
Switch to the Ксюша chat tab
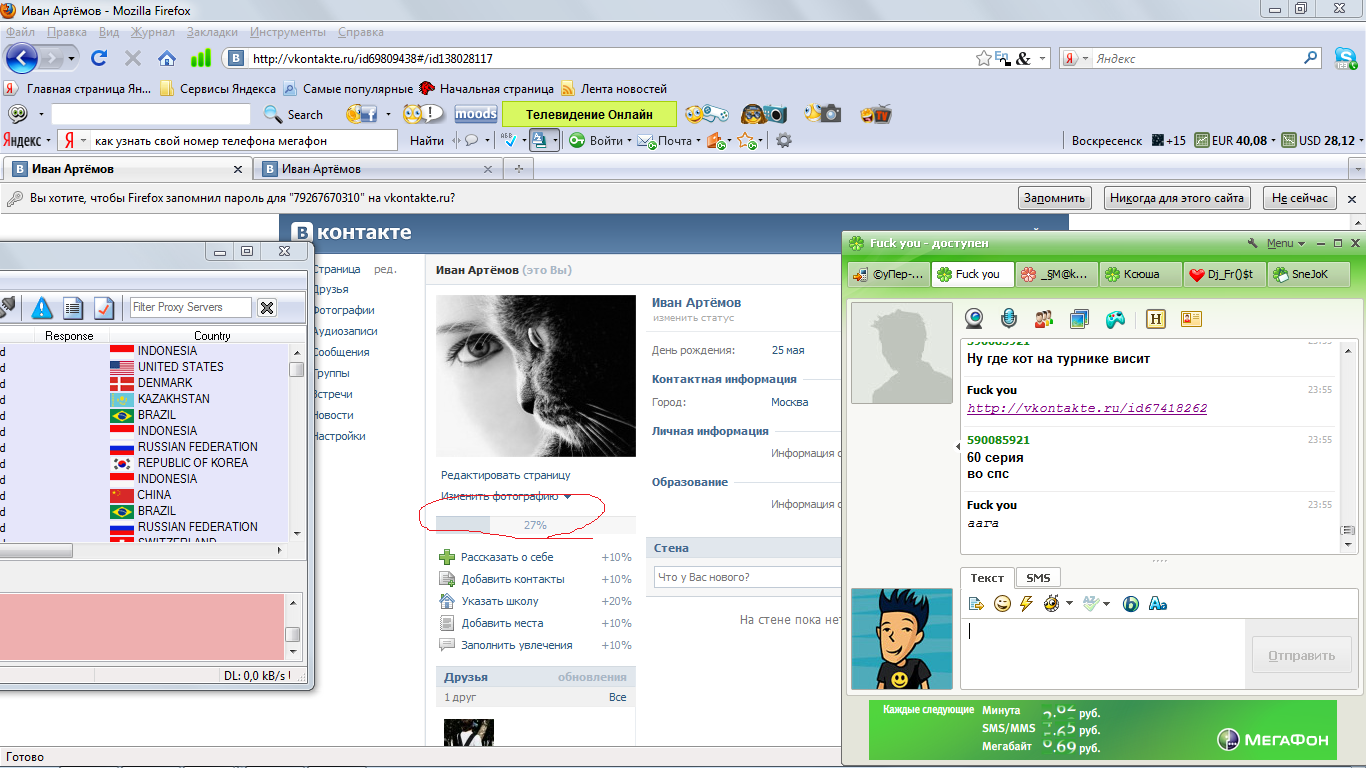click(1141, 274)
